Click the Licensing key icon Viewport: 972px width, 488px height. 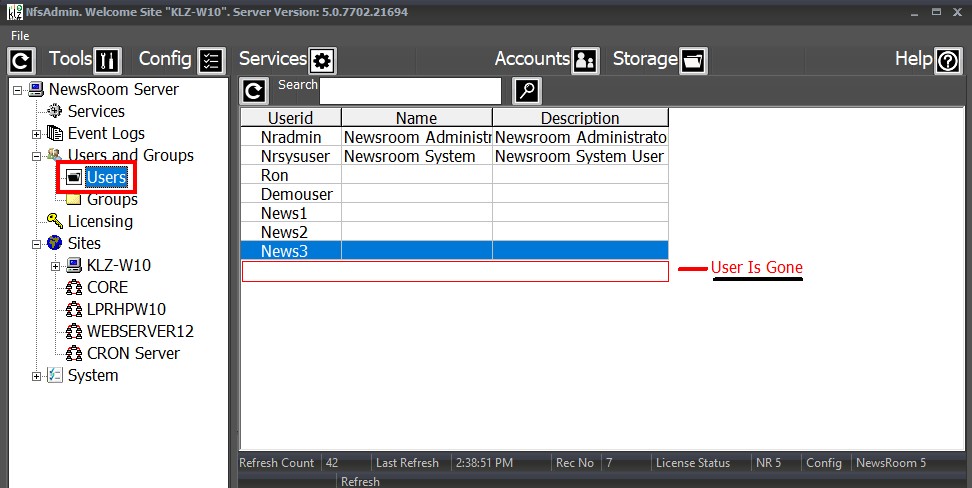[x=55, y=221]
